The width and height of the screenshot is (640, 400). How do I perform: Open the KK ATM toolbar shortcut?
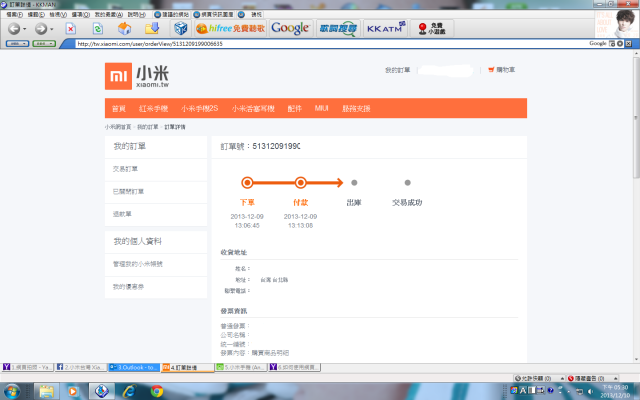(x=385, y=28)
